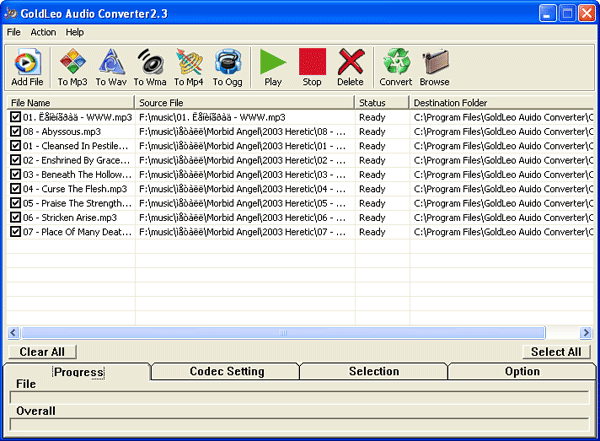
Task: Toggle the 05 - Praise The Strength checkbox
Action: pyautogui.click(x=15, y=203)
